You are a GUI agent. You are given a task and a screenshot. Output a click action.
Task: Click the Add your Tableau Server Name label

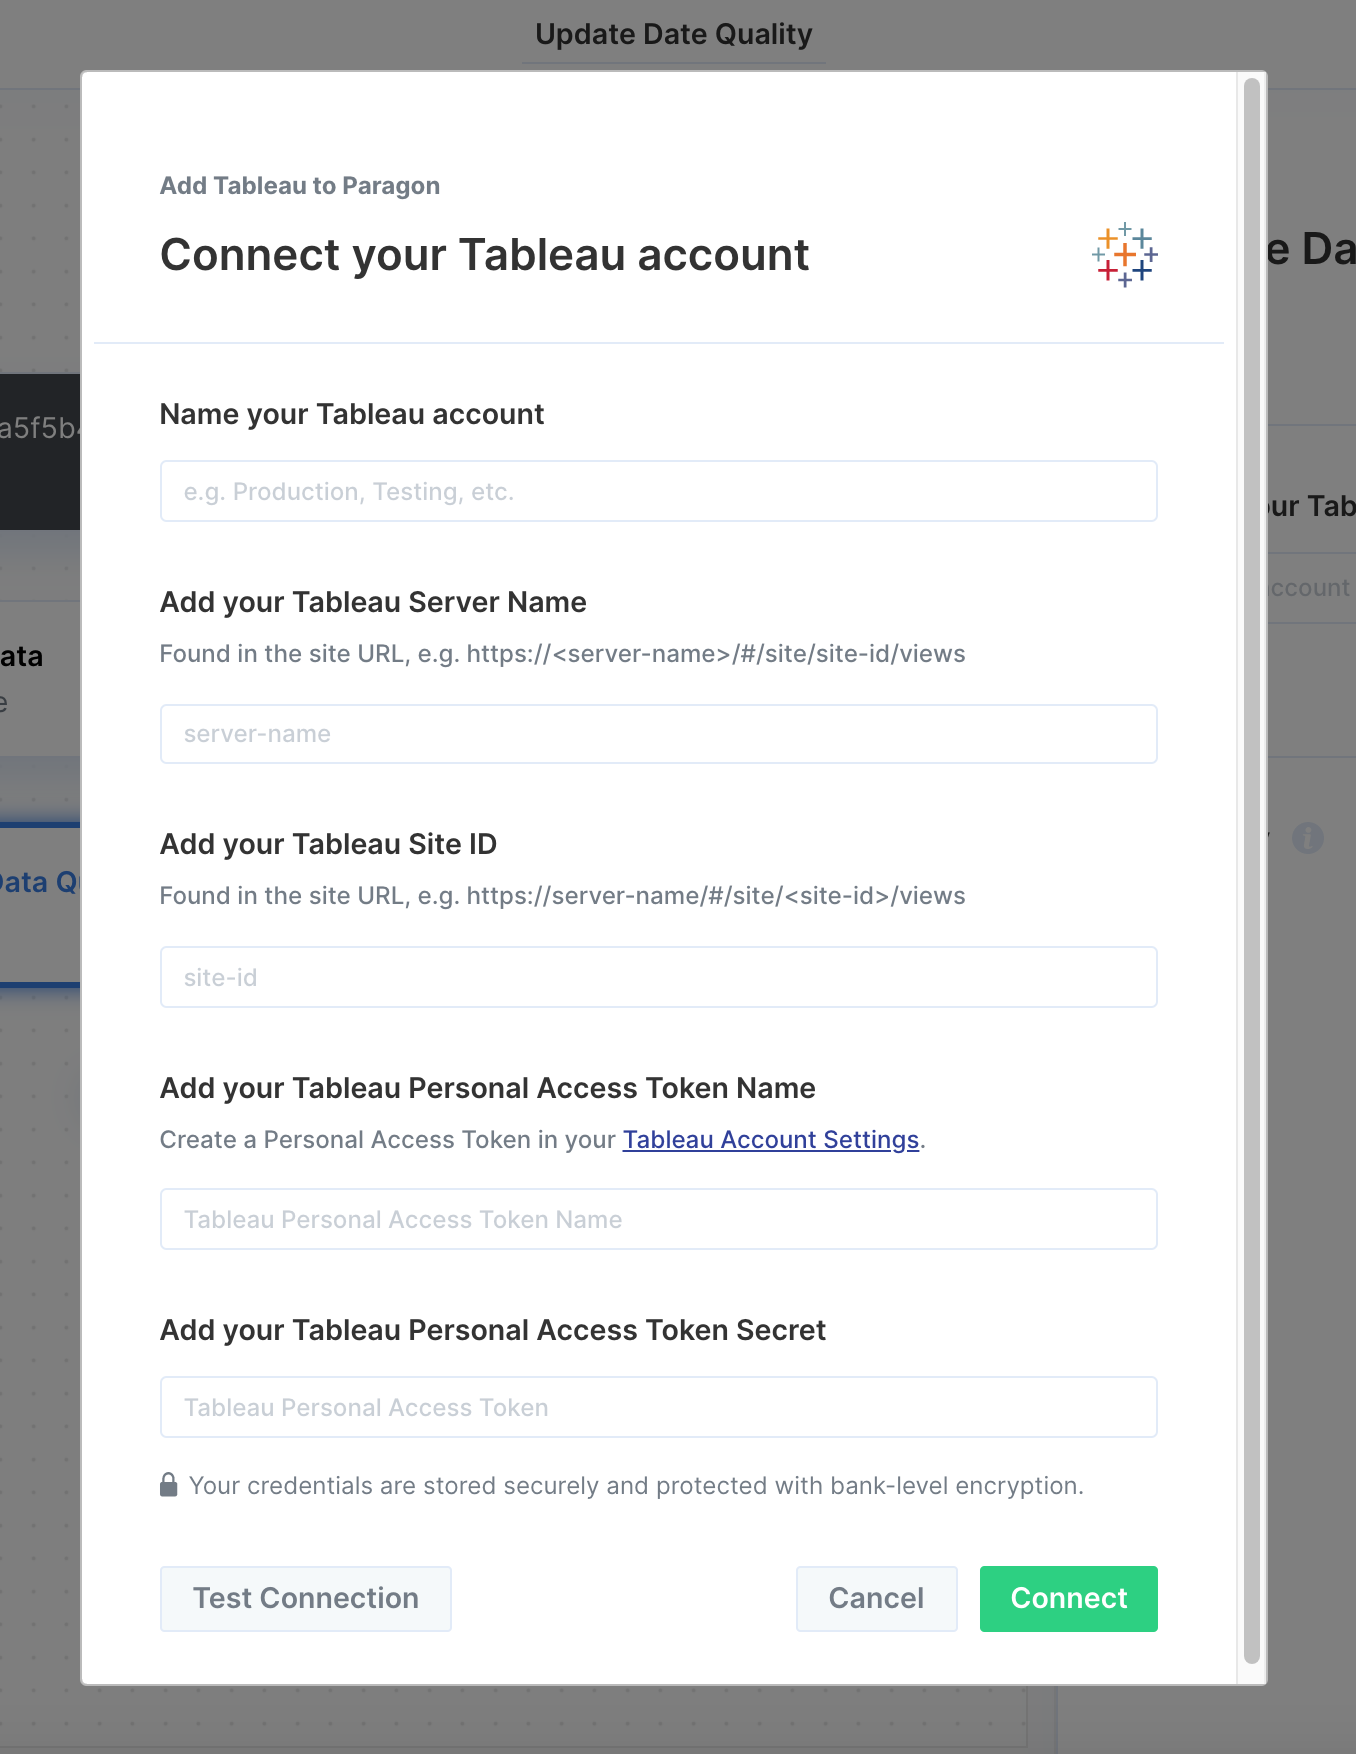coord(373,602)
